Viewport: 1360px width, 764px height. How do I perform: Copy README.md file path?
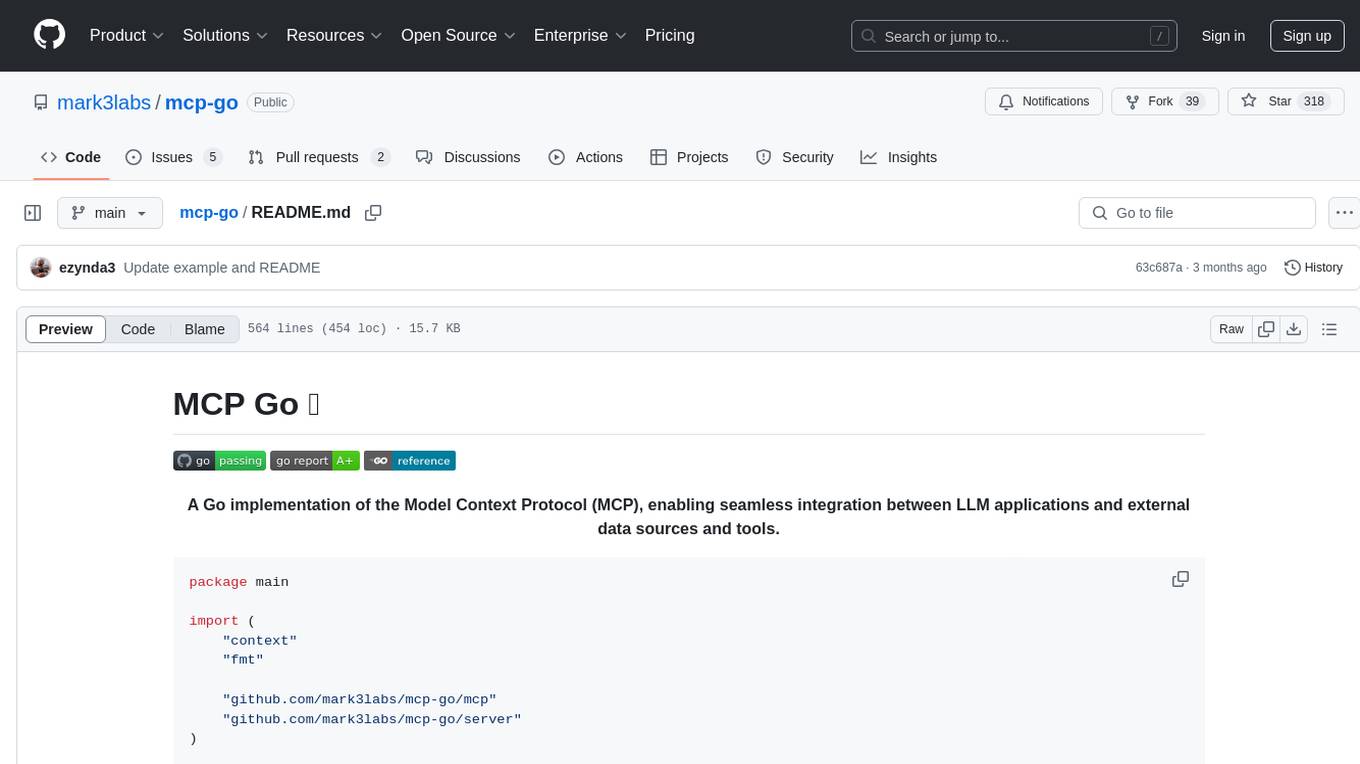click(x=373, y=213)
